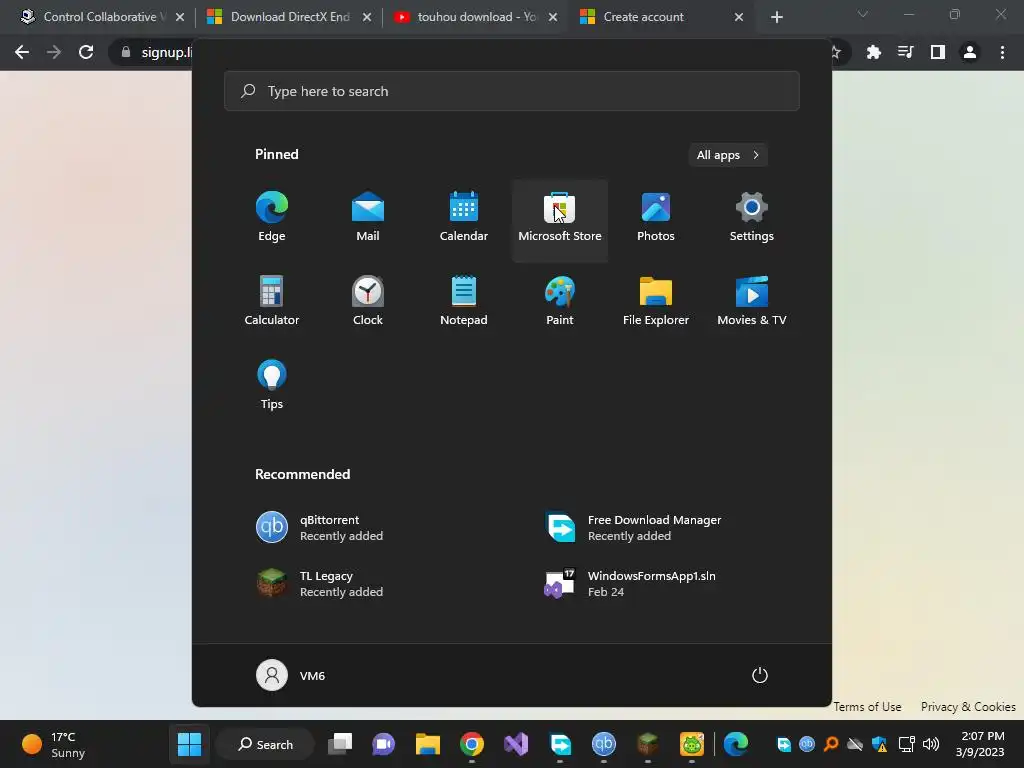Viewport: 1024px width, 768px height.
Task: Open clock and date 2:07 PM
Action: [980, 744]
